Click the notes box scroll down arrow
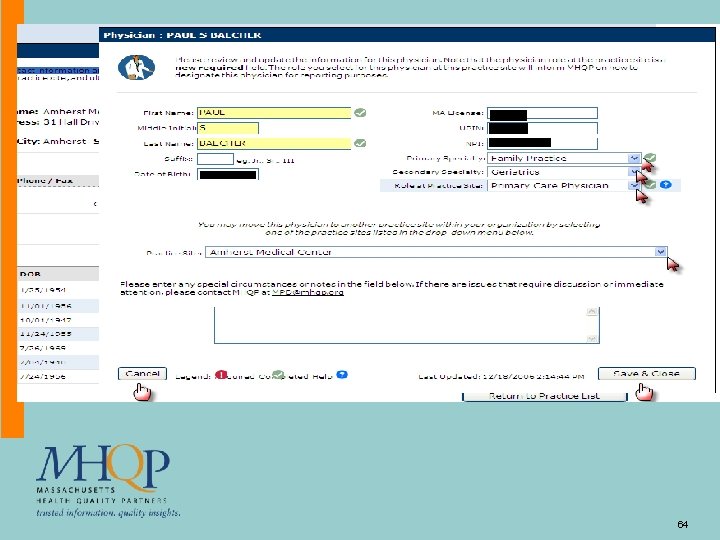Screen dimensions: 720x540 592,338
